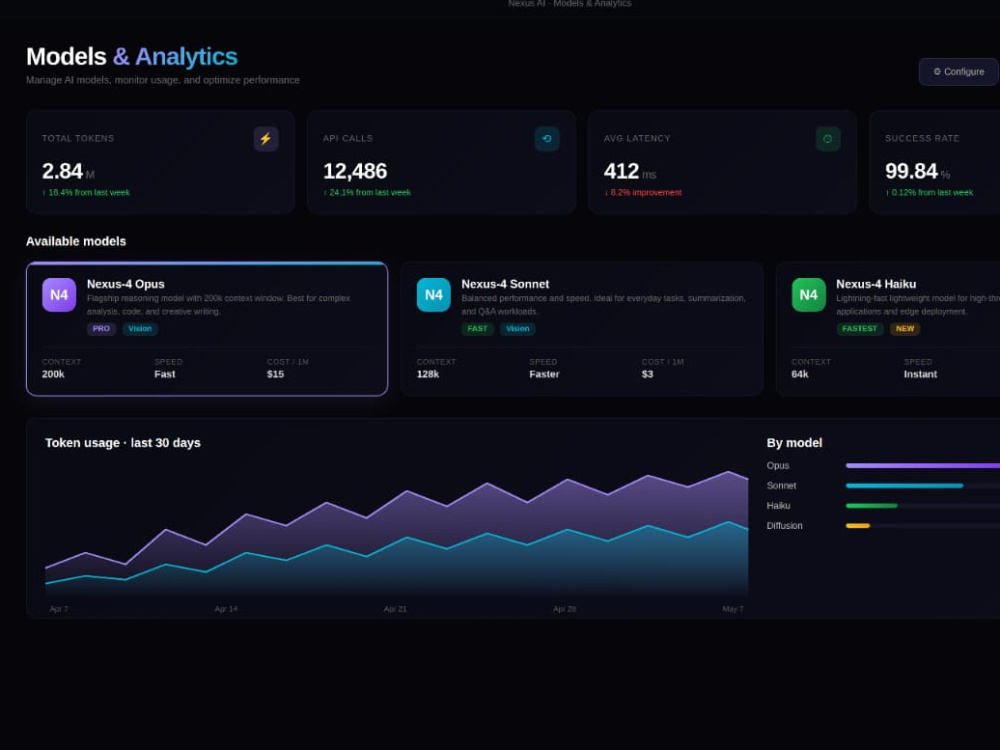Click the Diffusion label in By model list
Viewport: 1000px width, 750px height.
coord(784,526)
